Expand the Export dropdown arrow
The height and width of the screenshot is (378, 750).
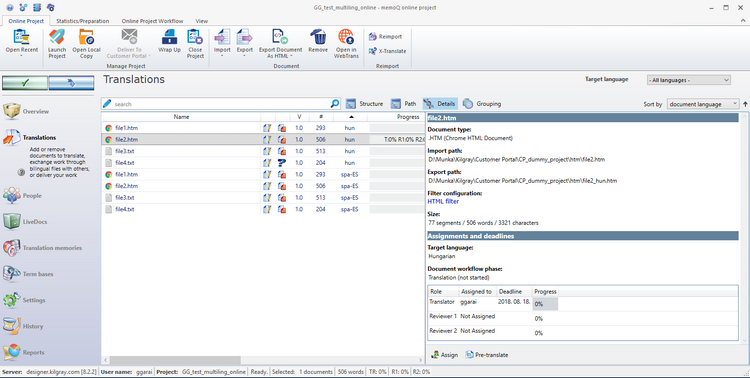coord(244,56)
